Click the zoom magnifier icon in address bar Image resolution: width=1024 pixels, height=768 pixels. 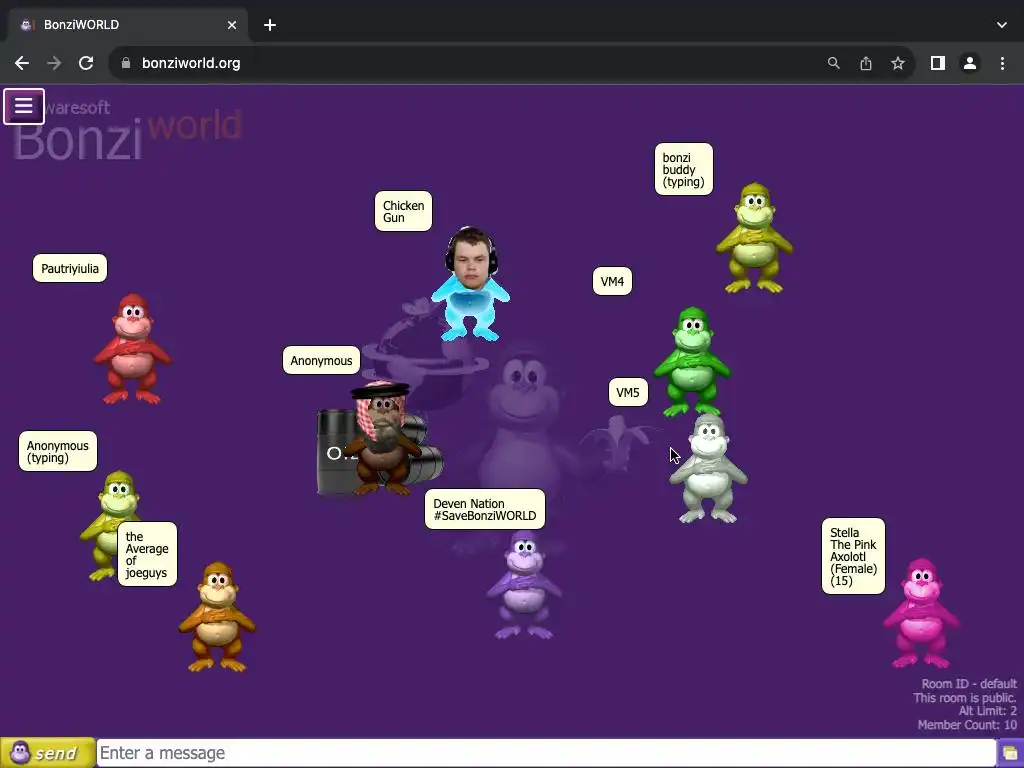pyautogui.click(x=833, y=63)
